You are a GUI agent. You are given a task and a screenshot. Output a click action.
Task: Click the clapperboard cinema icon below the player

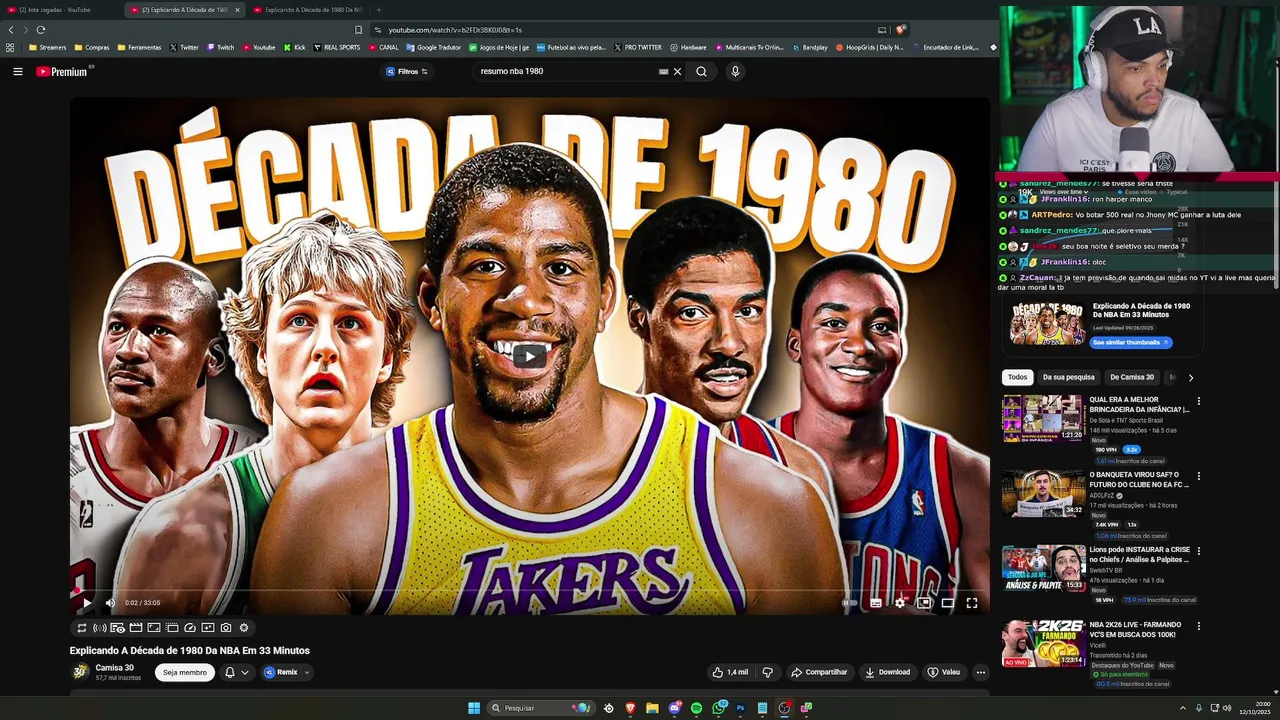pos(136,628)
